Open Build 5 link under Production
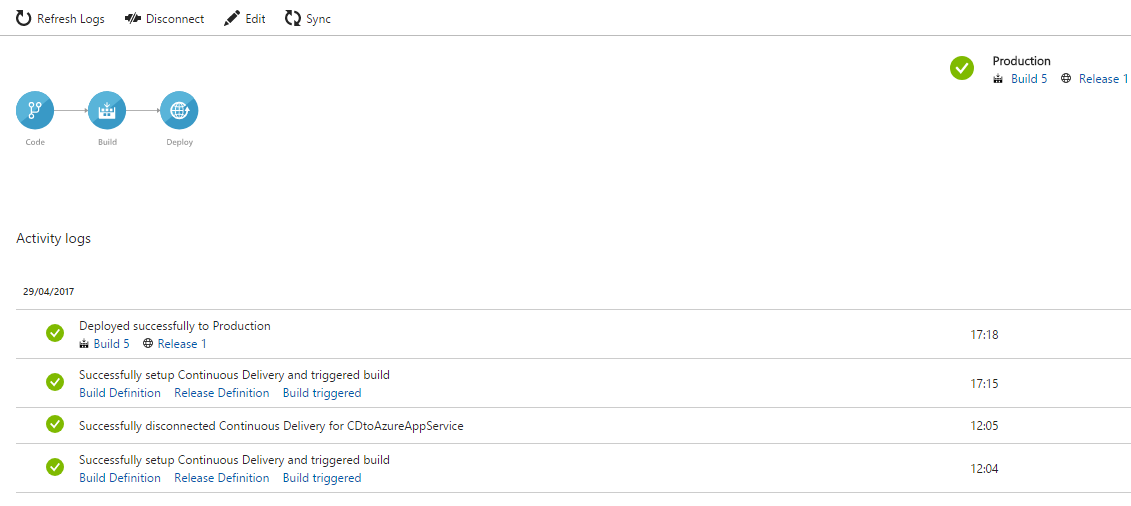Viewport: 1131px width, 506px height. point(1029,79)
